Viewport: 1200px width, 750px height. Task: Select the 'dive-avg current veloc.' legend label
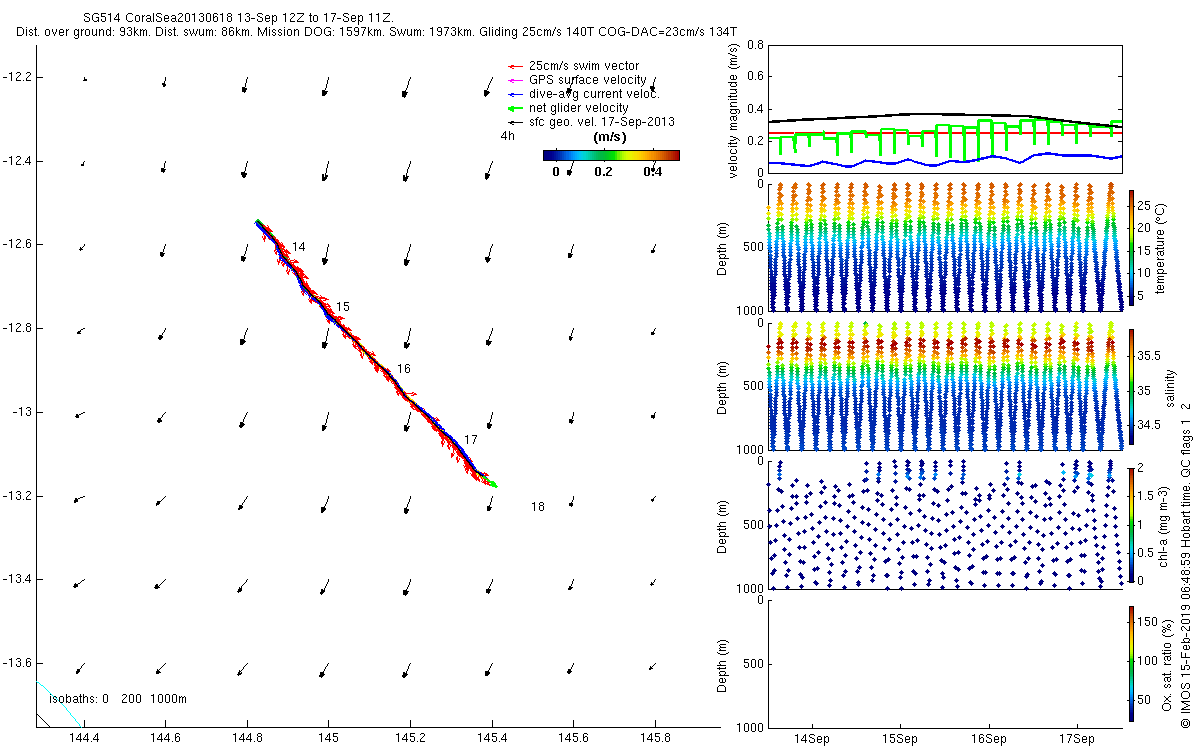point(595,94)
